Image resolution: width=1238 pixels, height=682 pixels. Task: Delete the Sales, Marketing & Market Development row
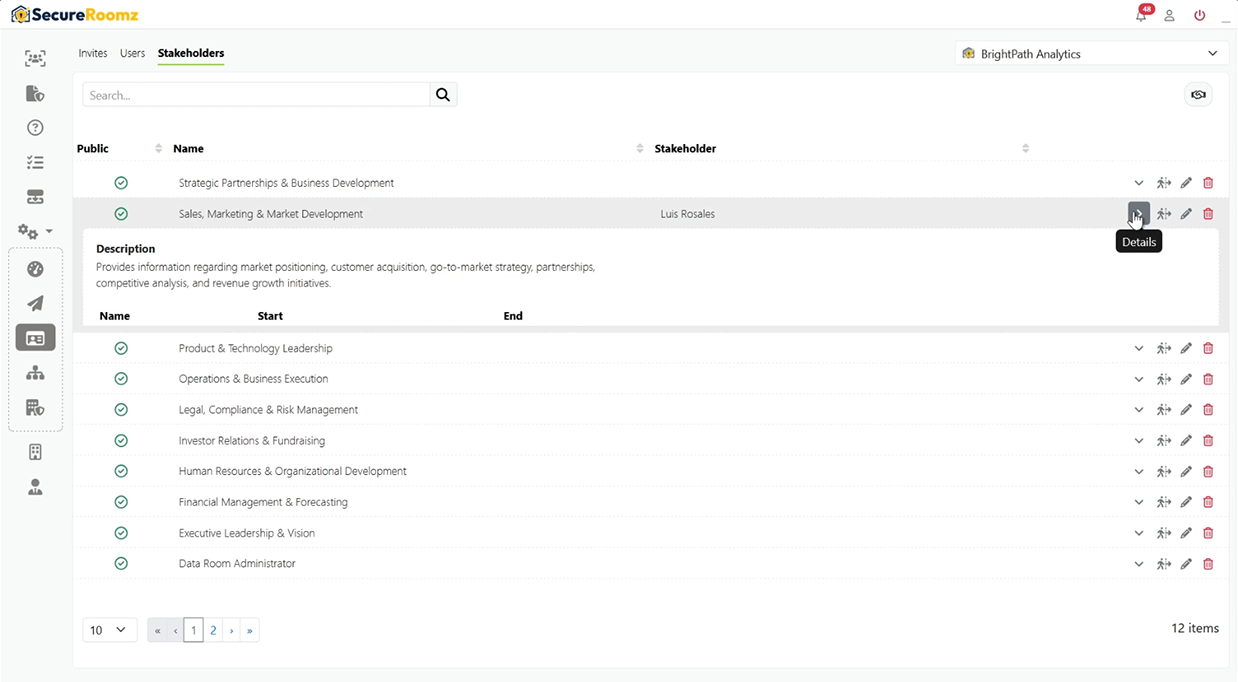coord(1208,214)
